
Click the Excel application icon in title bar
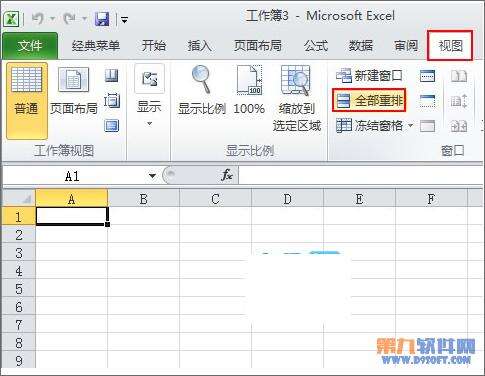11,19
